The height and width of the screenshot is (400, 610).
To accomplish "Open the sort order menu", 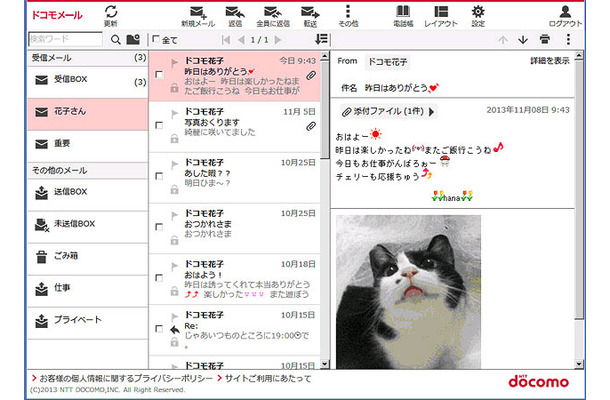I will coord(321,39).
